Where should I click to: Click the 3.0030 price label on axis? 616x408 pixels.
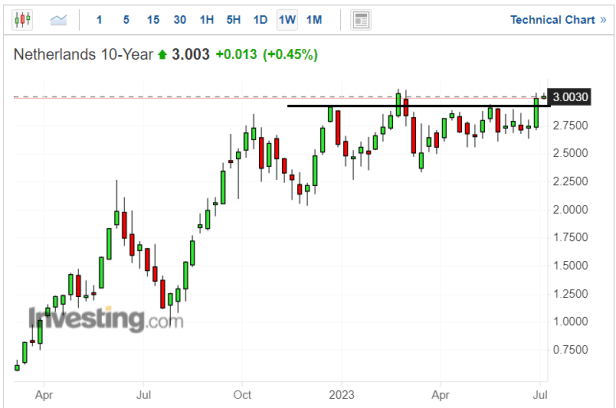pyautogui.click(x=570, y=97)
